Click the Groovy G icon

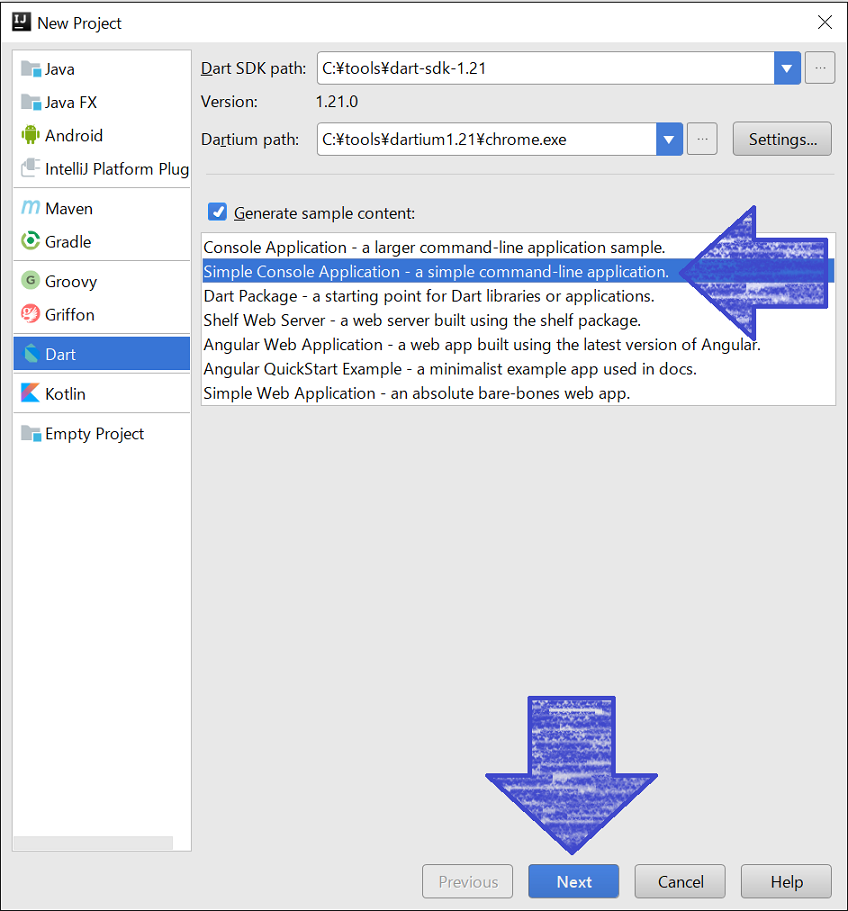pyautogui.click(x=30, y=281)
